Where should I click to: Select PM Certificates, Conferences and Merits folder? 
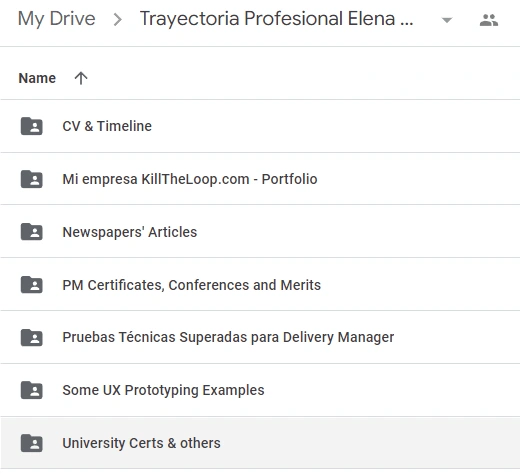tap(192, 285)
